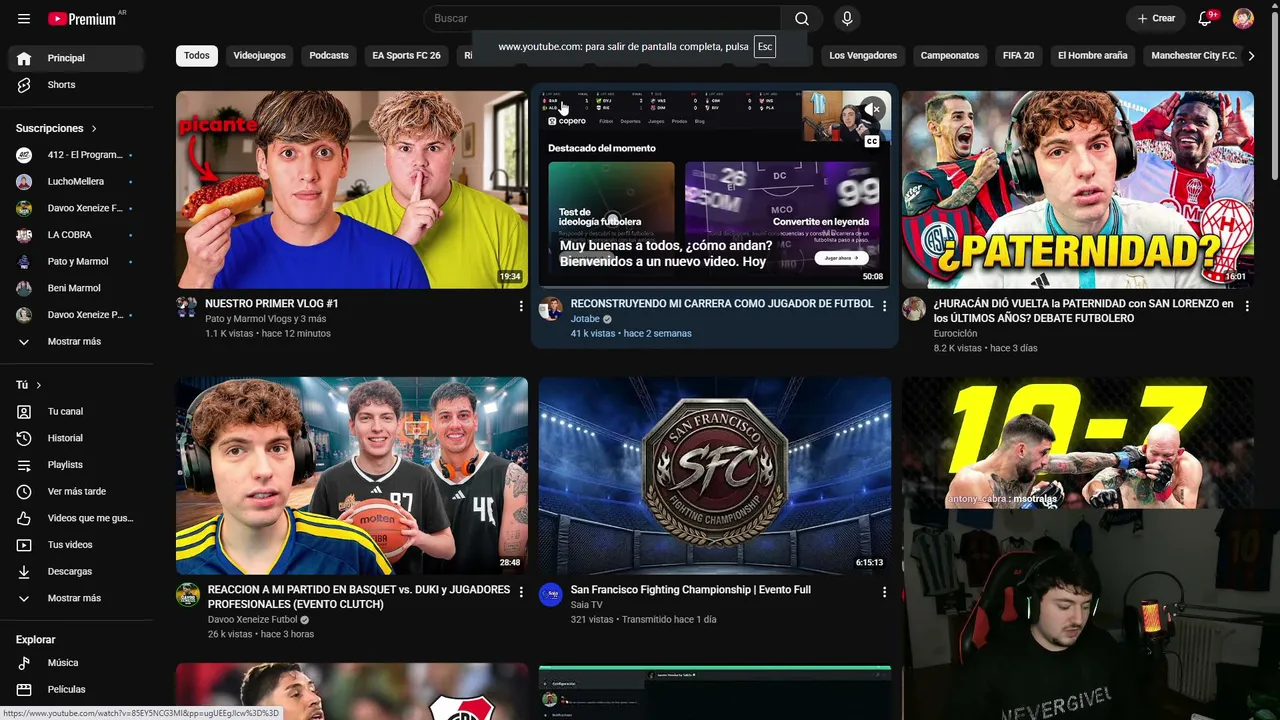Screen dimensions: 1280x720
Task: Show more category chips with the right arrow
Action: point(1250,56)
